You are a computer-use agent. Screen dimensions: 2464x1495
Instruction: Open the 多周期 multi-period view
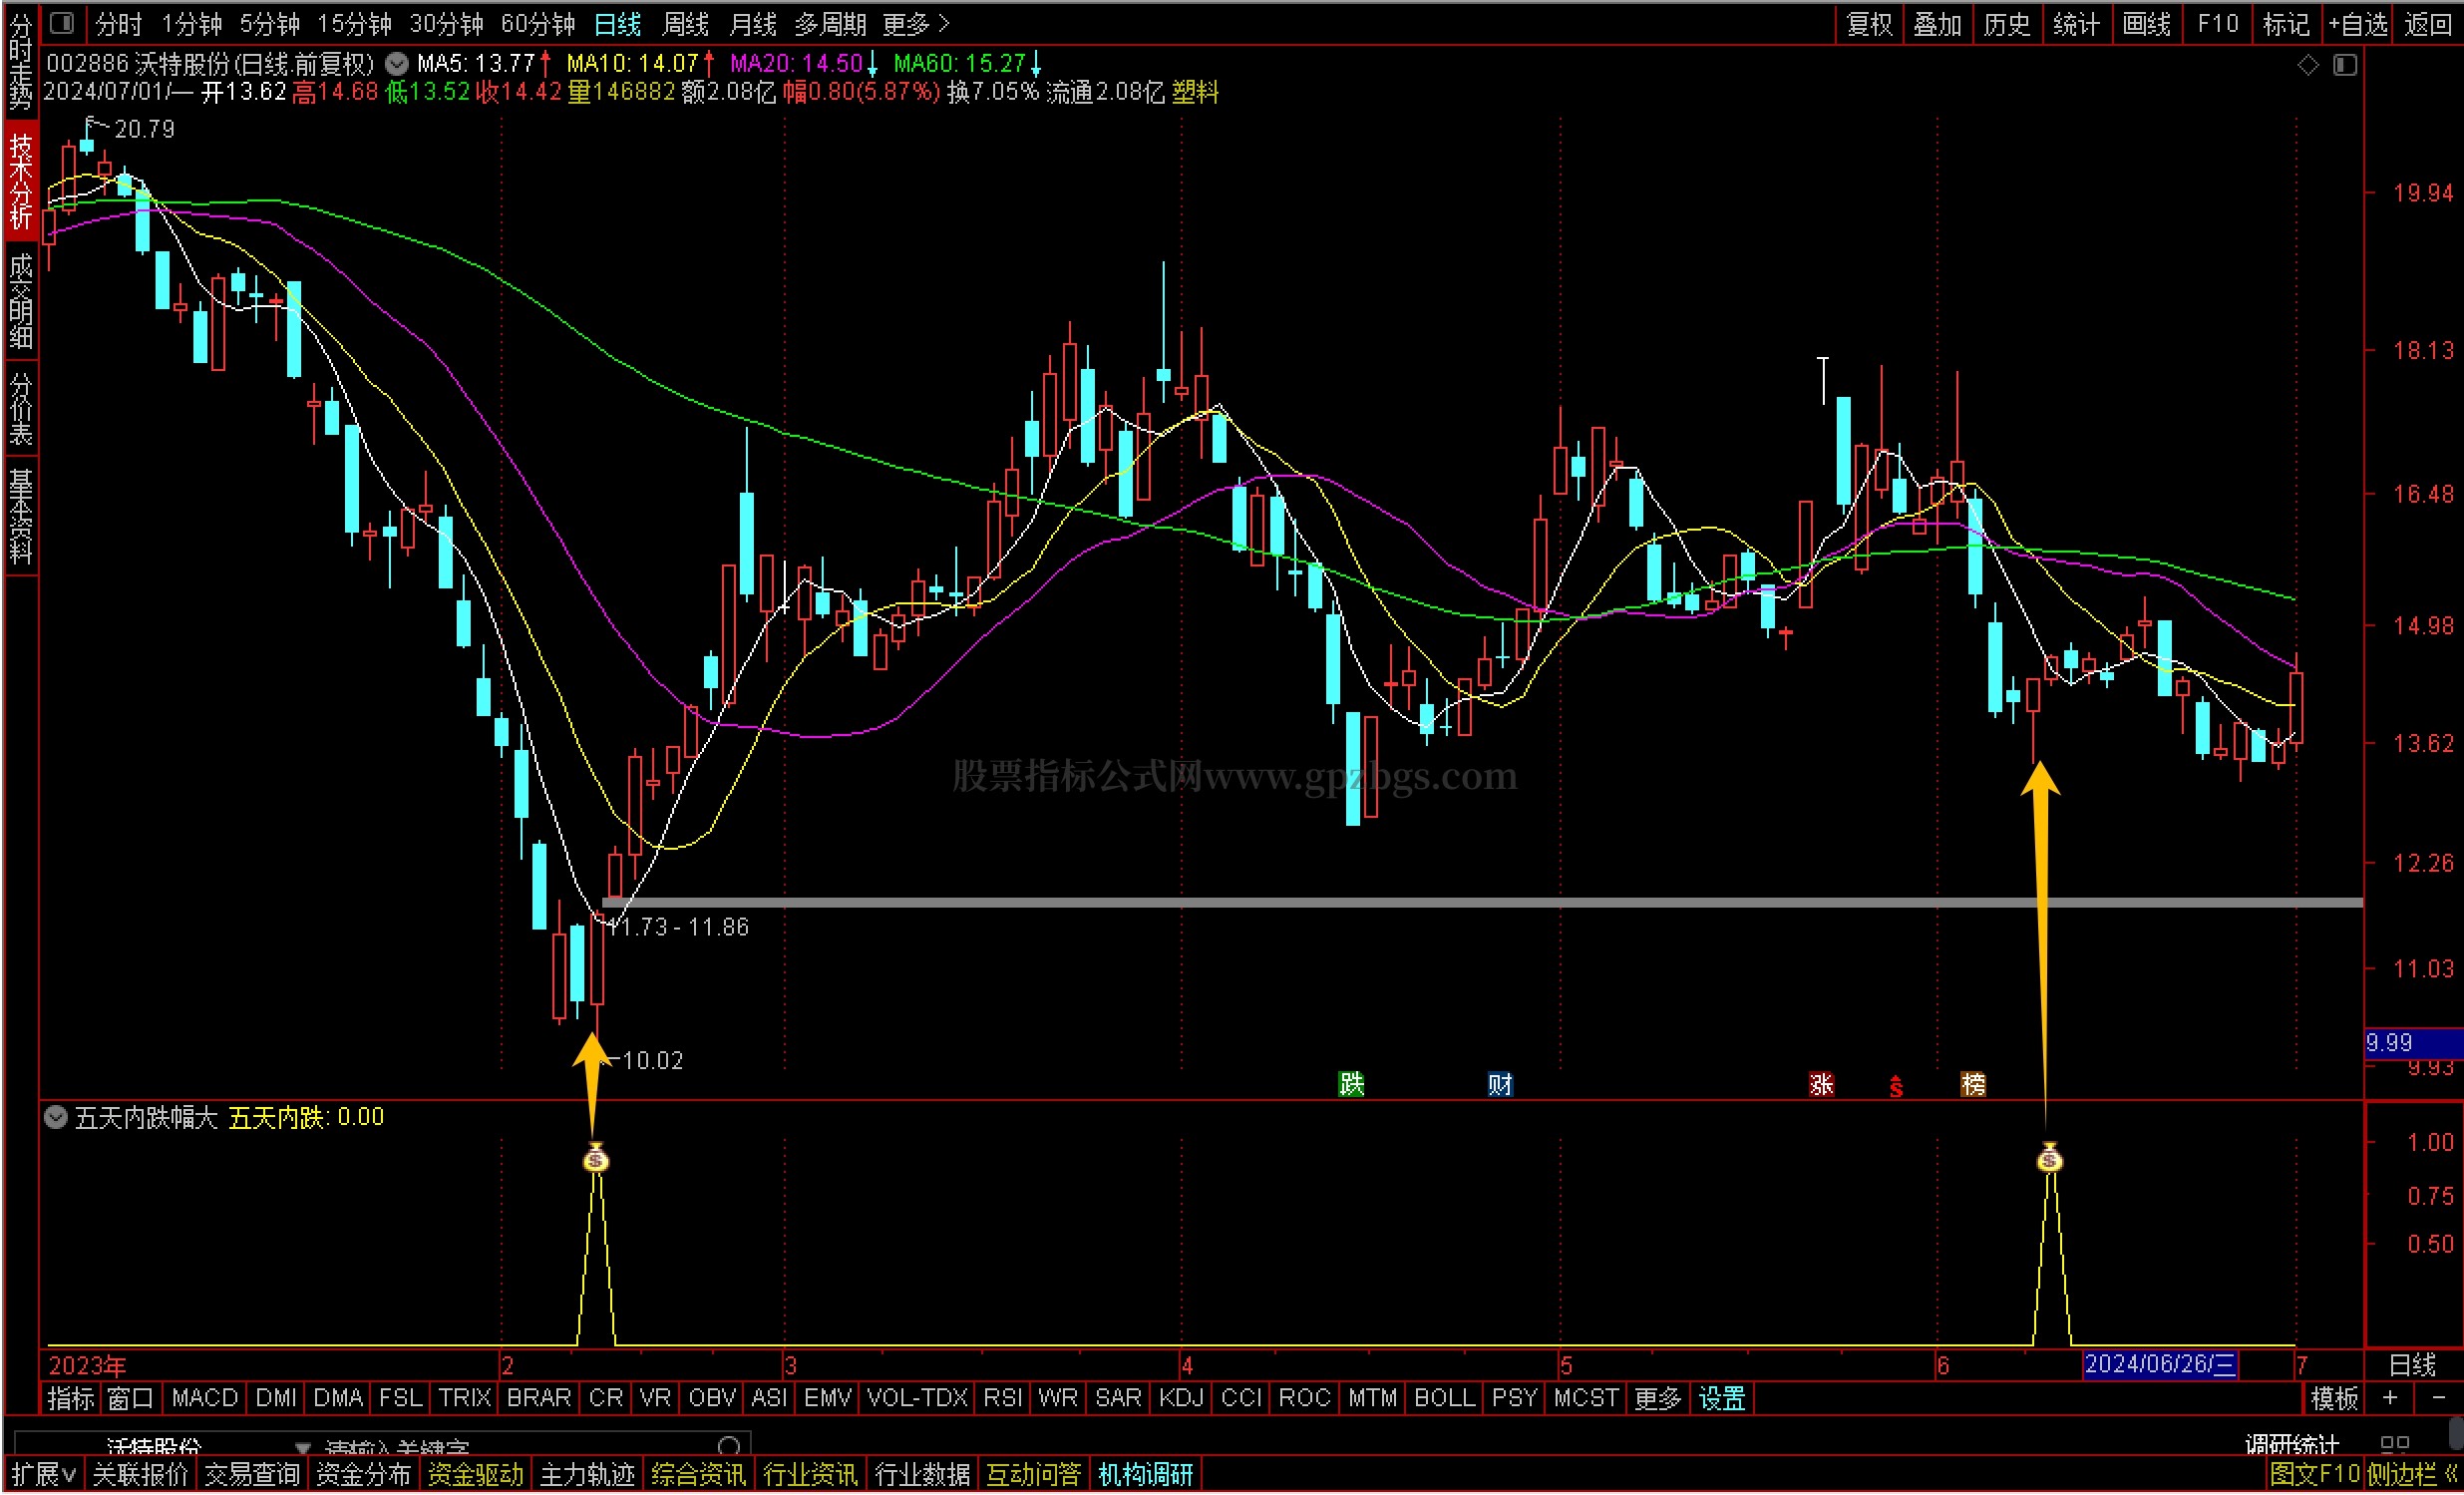(x=830, y=24)
